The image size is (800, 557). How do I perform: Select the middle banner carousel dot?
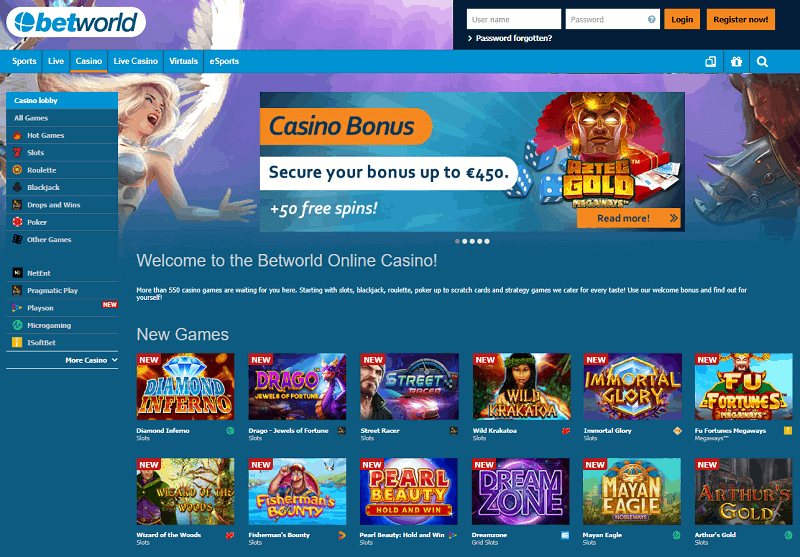(x=472, y=241)
